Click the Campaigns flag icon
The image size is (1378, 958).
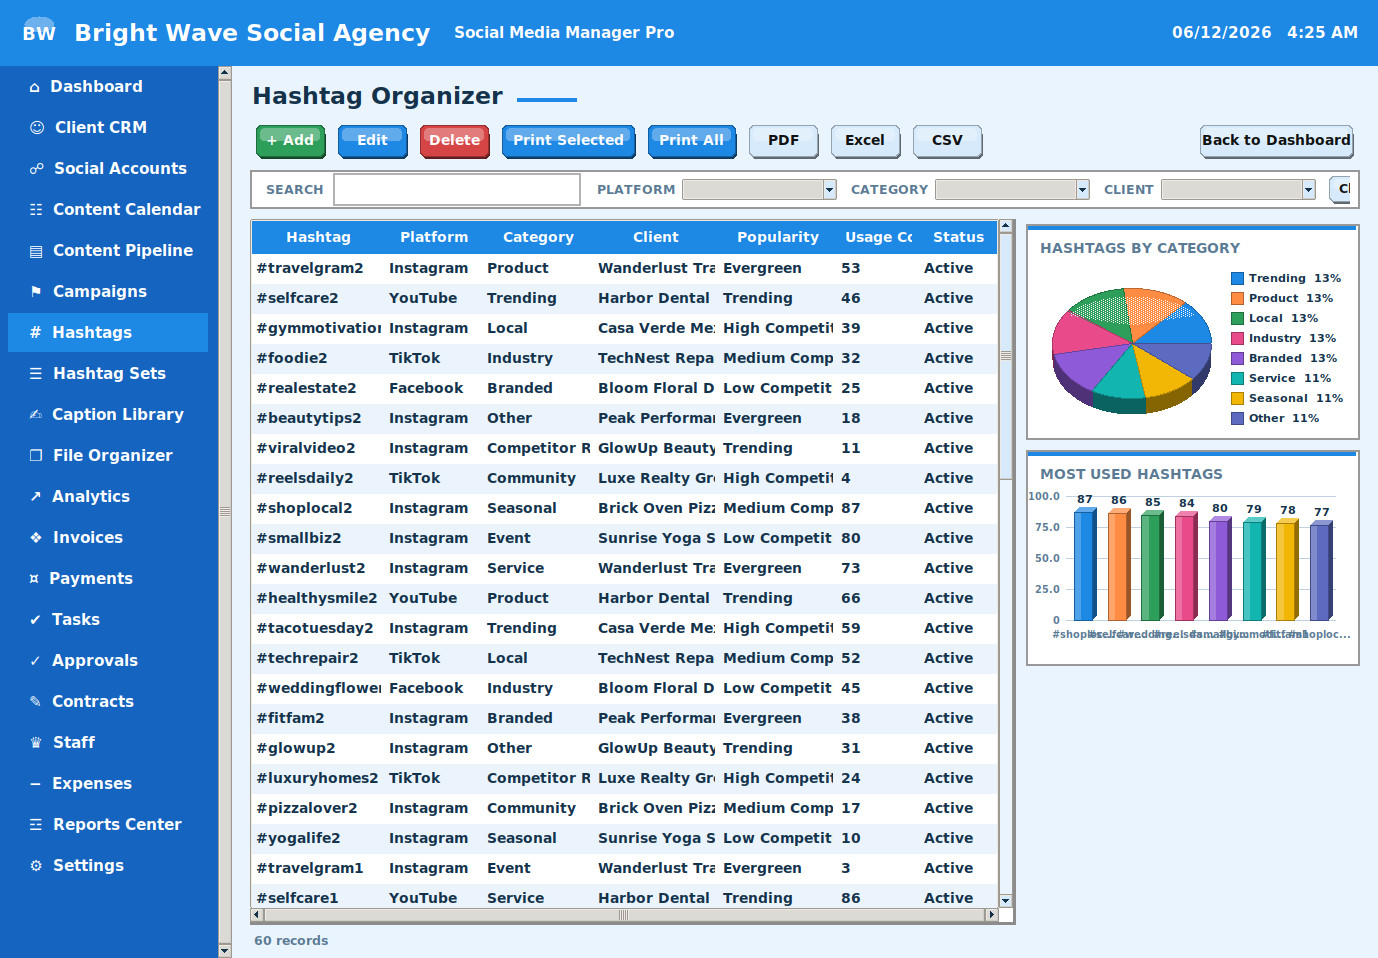coord(36,292)
